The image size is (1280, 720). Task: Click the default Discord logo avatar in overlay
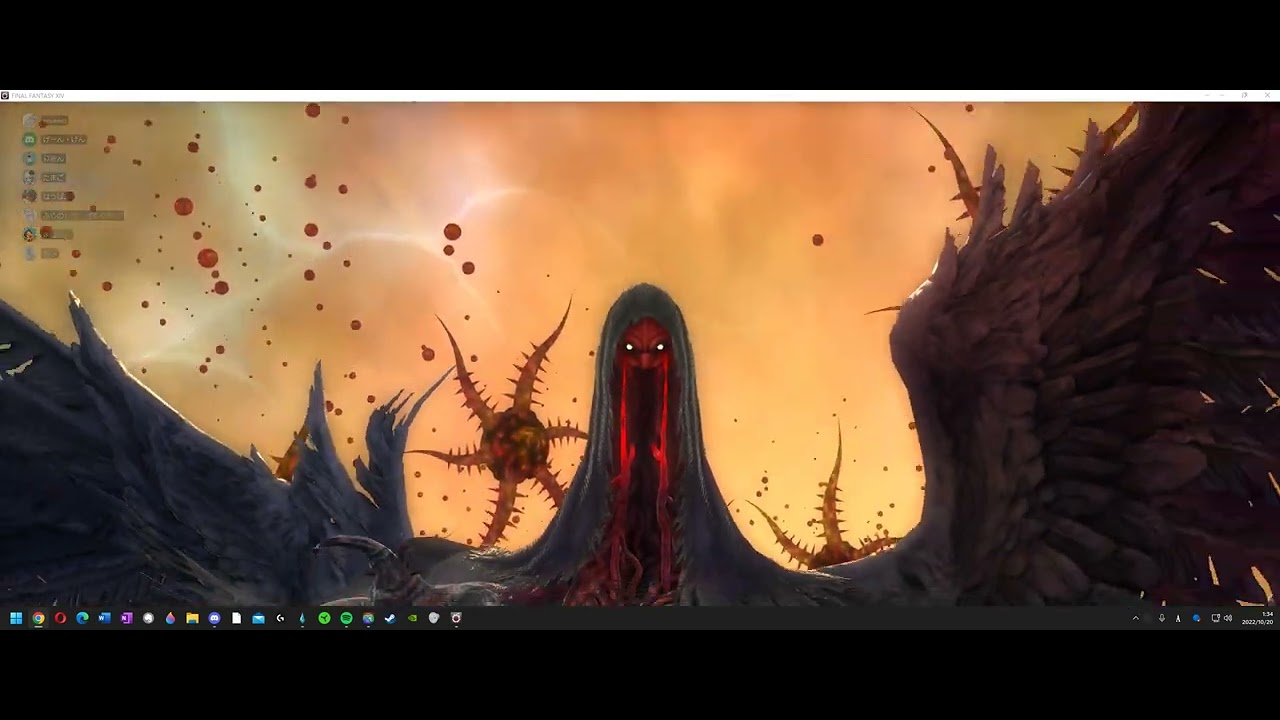[x=29, y=139]
